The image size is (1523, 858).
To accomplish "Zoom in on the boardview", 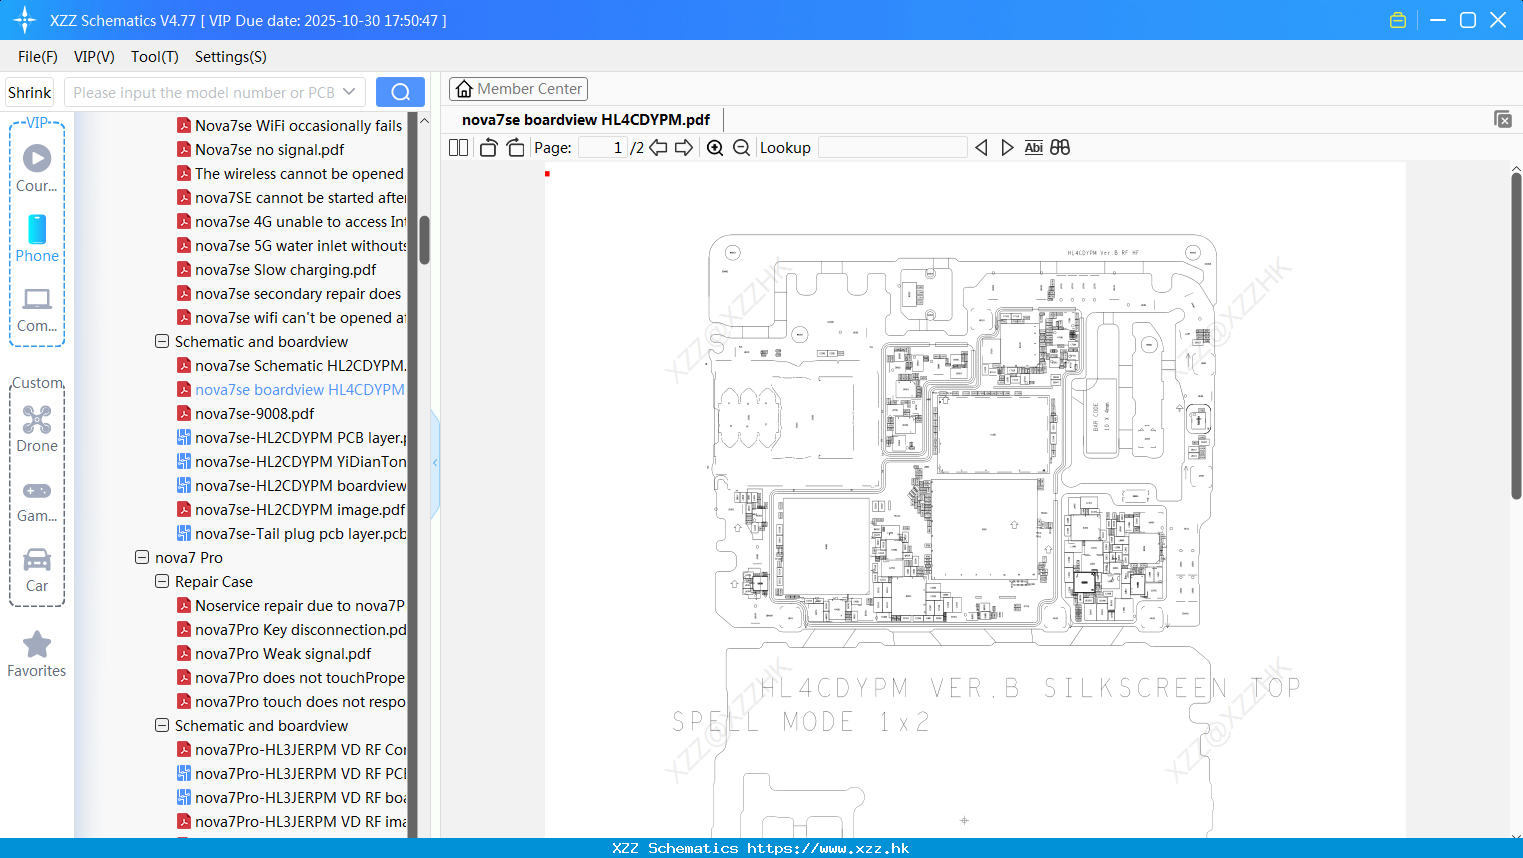I will click(x=715, y=147).
